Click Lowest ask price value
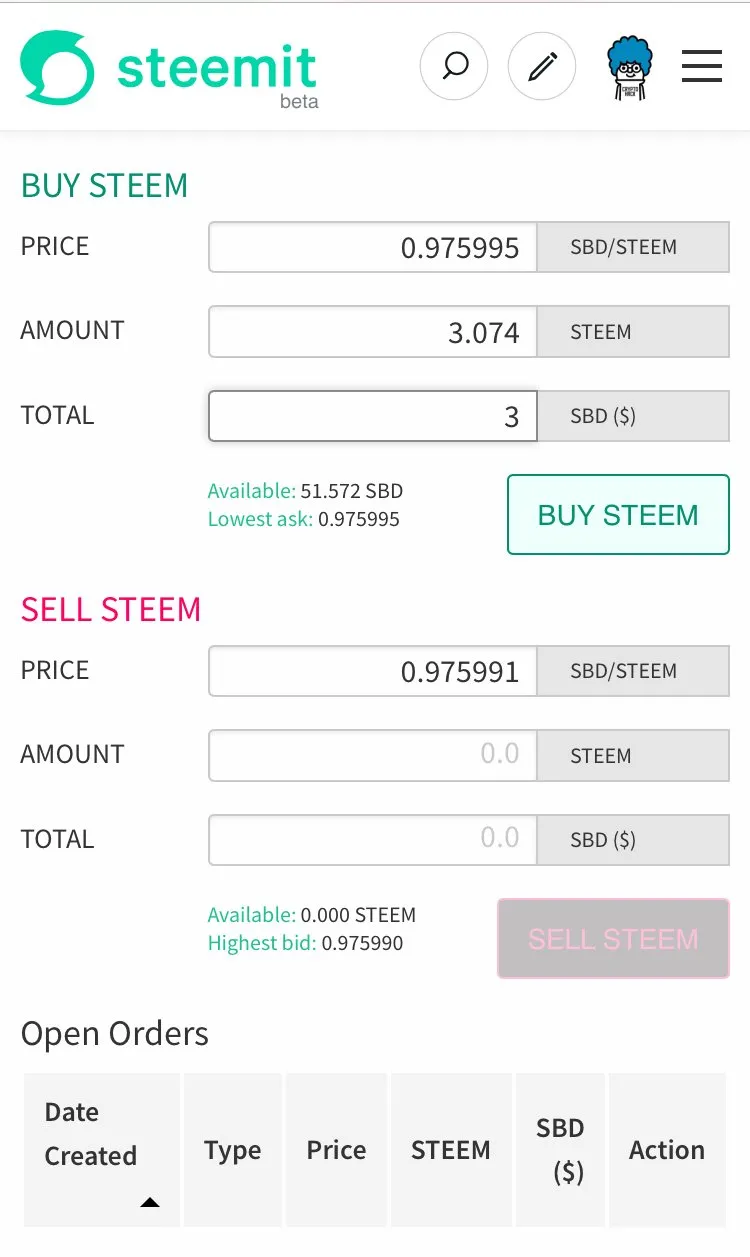Image resolution: width=750 pixels, height=1257 pixels. point(358,519)
